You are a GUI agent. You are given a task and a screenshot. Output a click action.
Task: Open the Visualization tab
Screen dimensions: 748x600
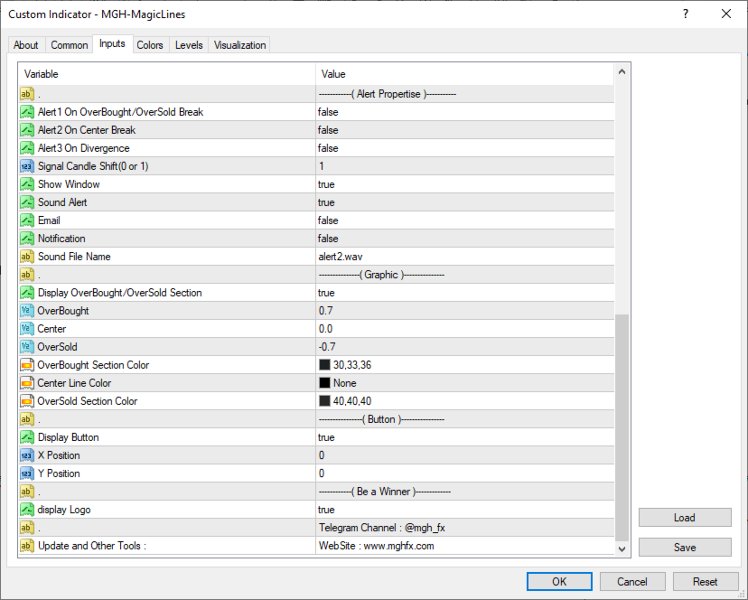[x=240, y=45]
